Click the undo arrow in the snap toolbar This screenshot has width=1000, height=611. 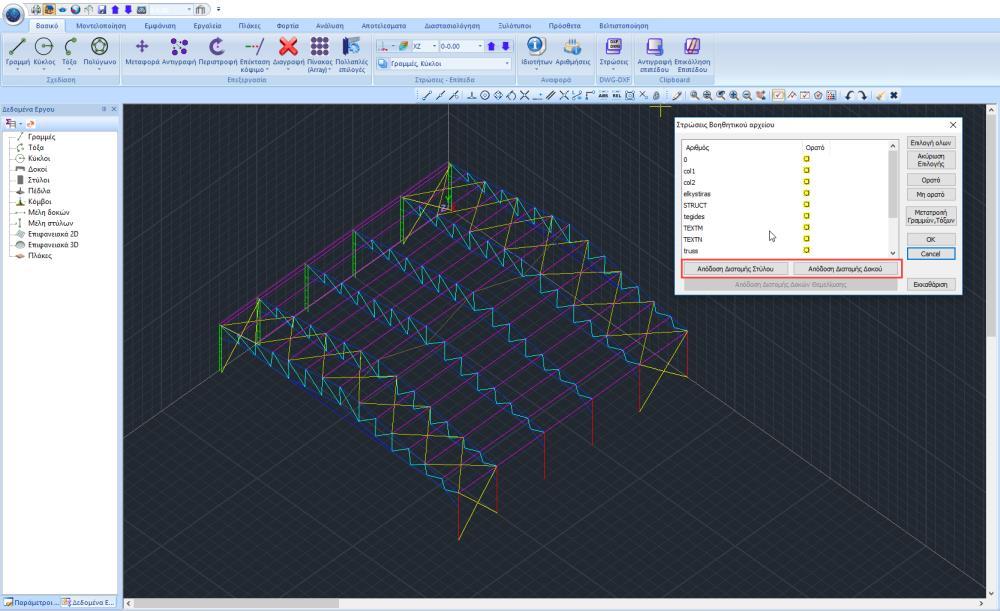(849, 95)
